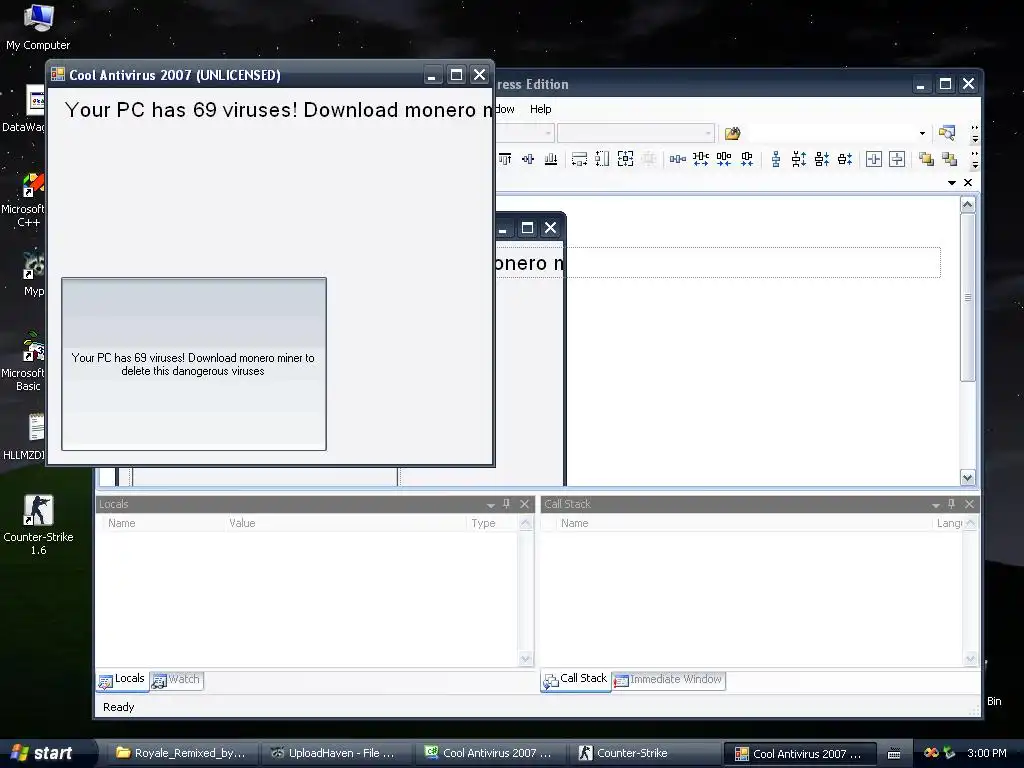
Task: Click Counter-Strike taskbar button
Action: coord(643,753)
